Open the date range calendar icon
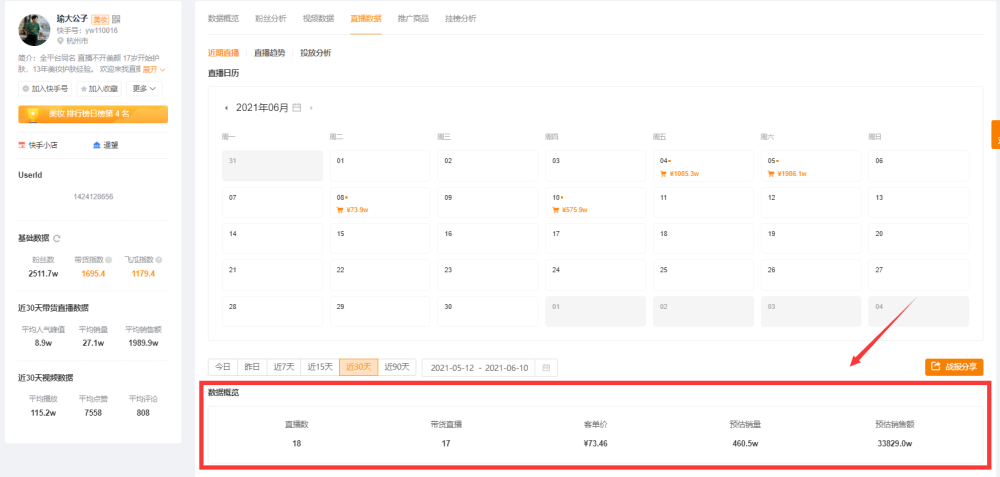1000x477 pixels. [546, 368]
